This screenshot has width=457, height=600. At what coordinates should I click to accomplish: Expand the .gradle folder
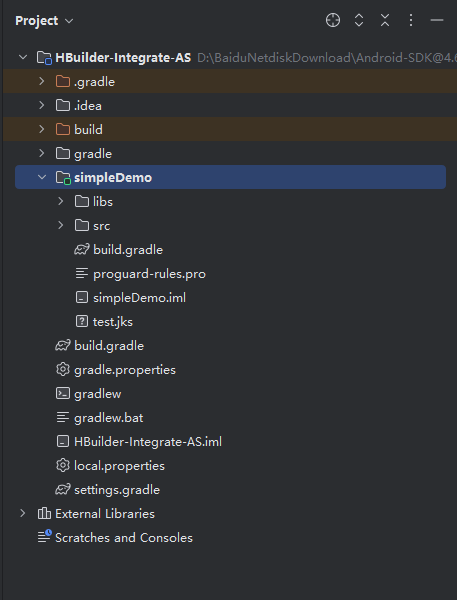pos(42,81)
